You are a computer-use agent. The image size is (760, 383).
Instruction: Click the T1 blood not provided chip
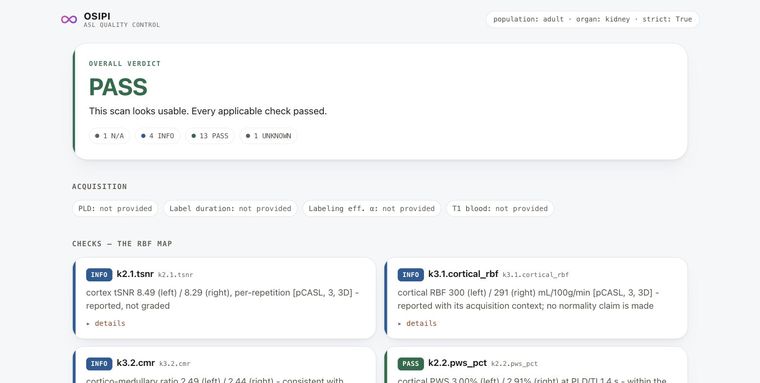[500, 208]
